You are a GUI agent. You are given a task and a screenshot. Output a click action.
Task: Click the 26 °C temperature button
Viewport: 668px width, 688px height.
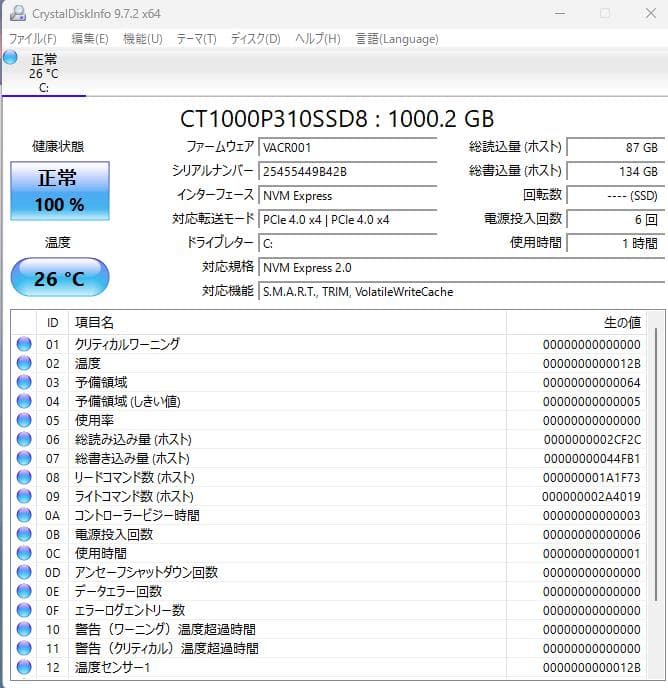pyautogui.click(x=60, y=278)
